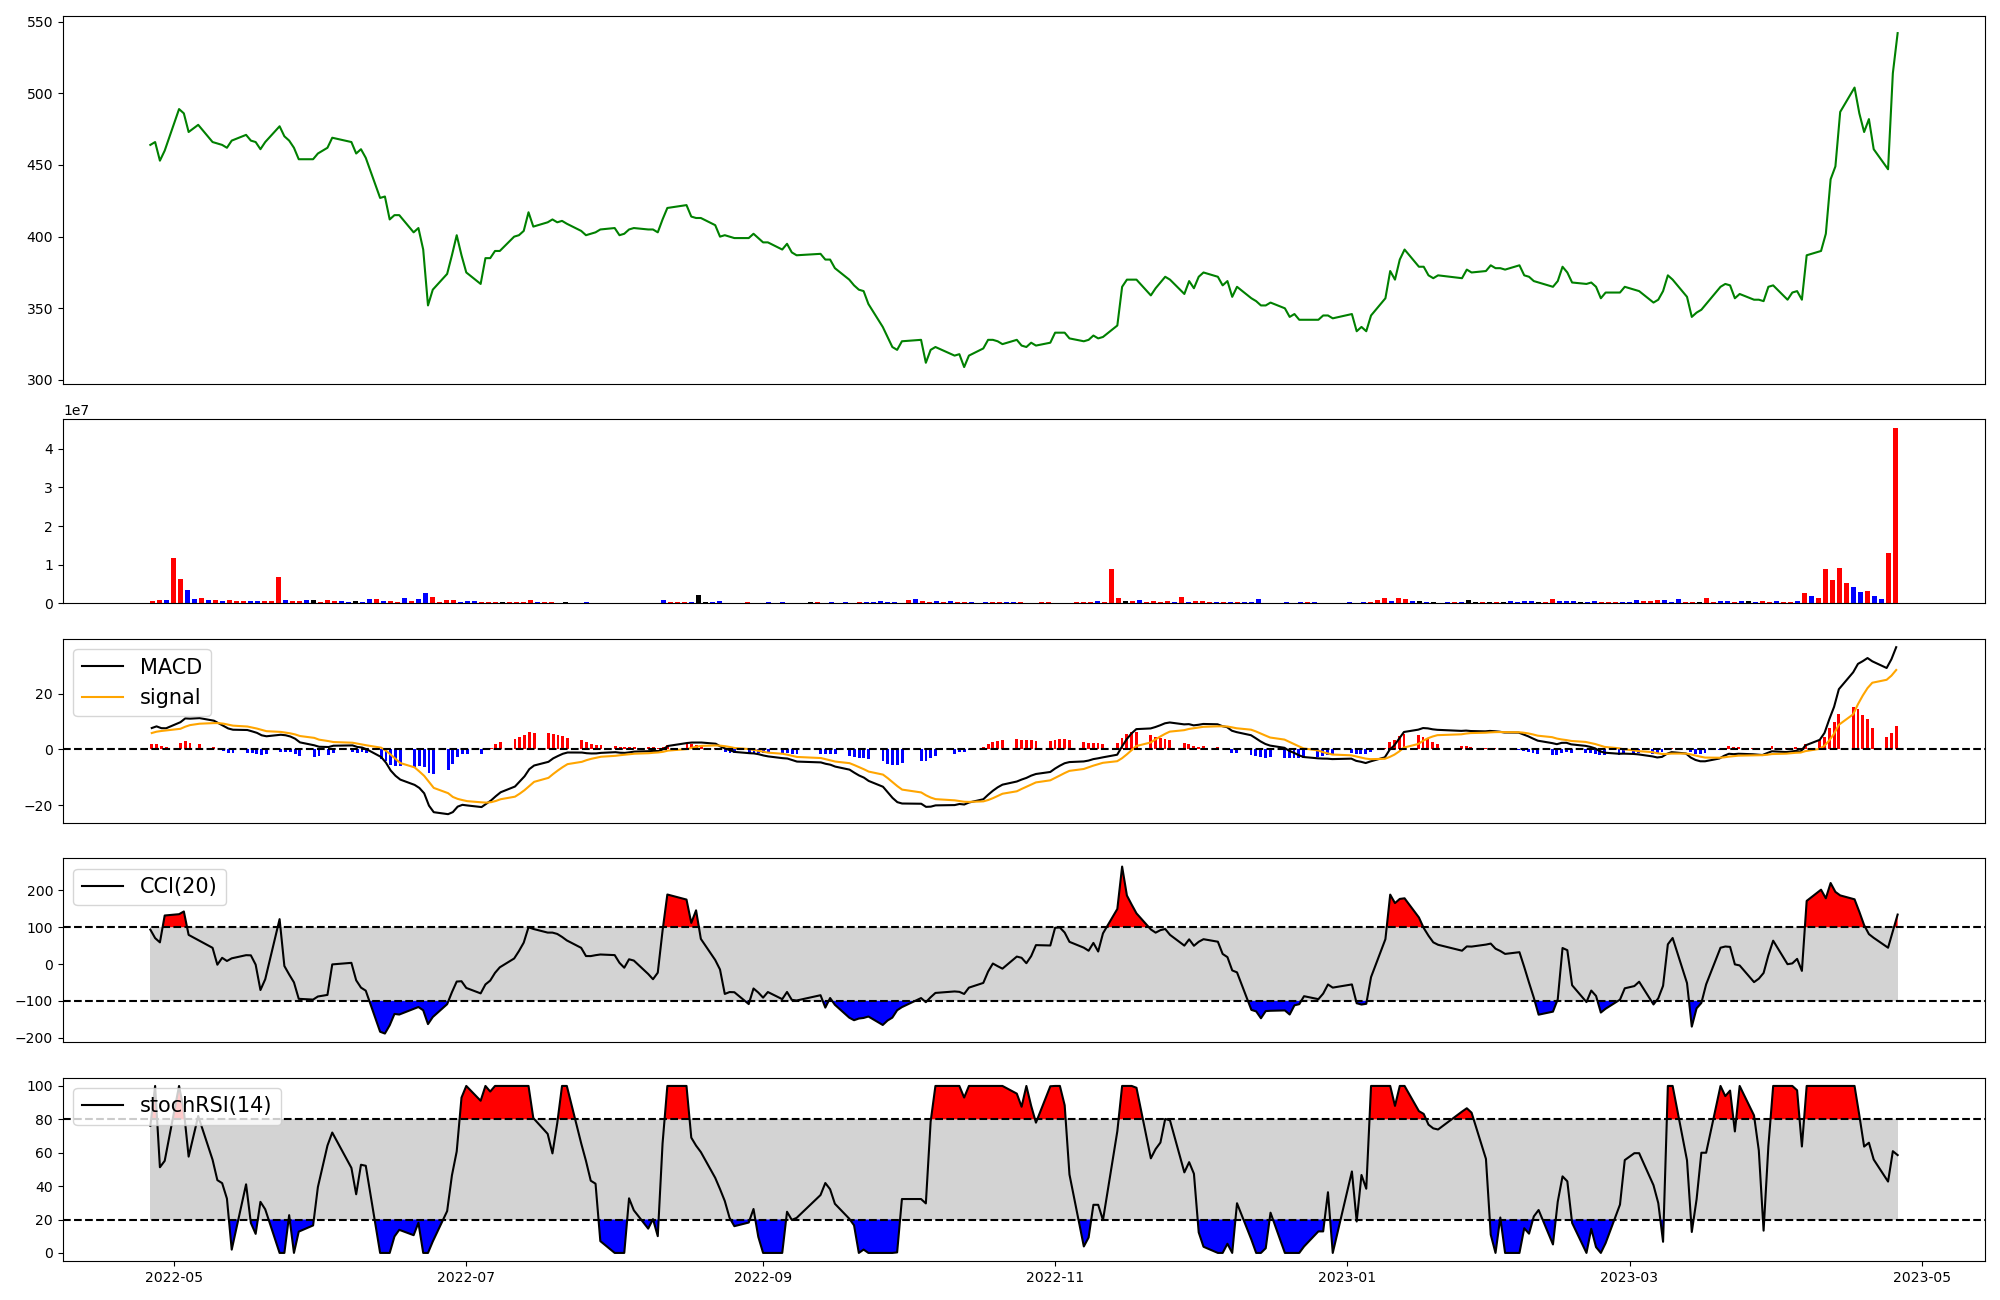The height and width of the screenshot is (1300, 2000).
Task: Click the 550 price axis tick label
Action: (41, 22)
